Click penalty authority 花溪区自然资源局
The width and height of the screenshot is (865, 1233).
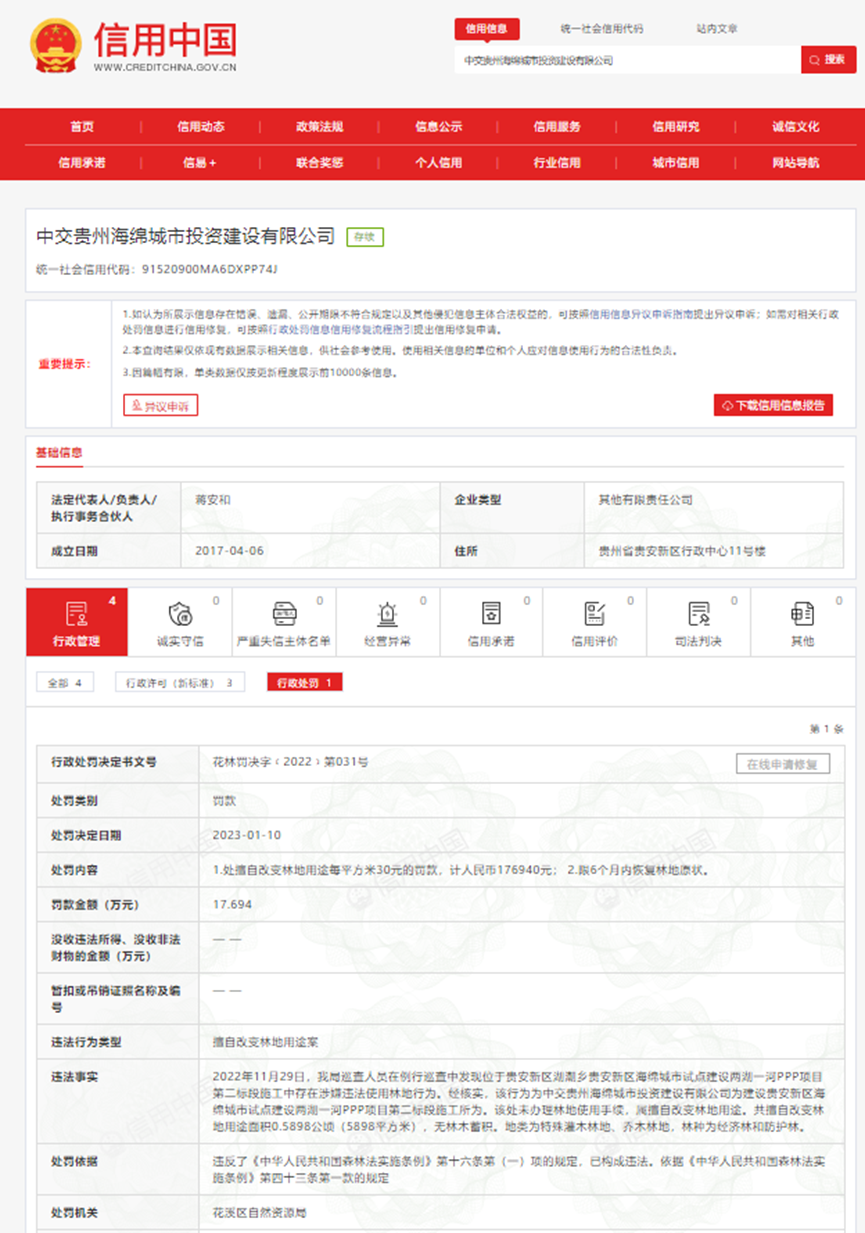[260, 1212]
